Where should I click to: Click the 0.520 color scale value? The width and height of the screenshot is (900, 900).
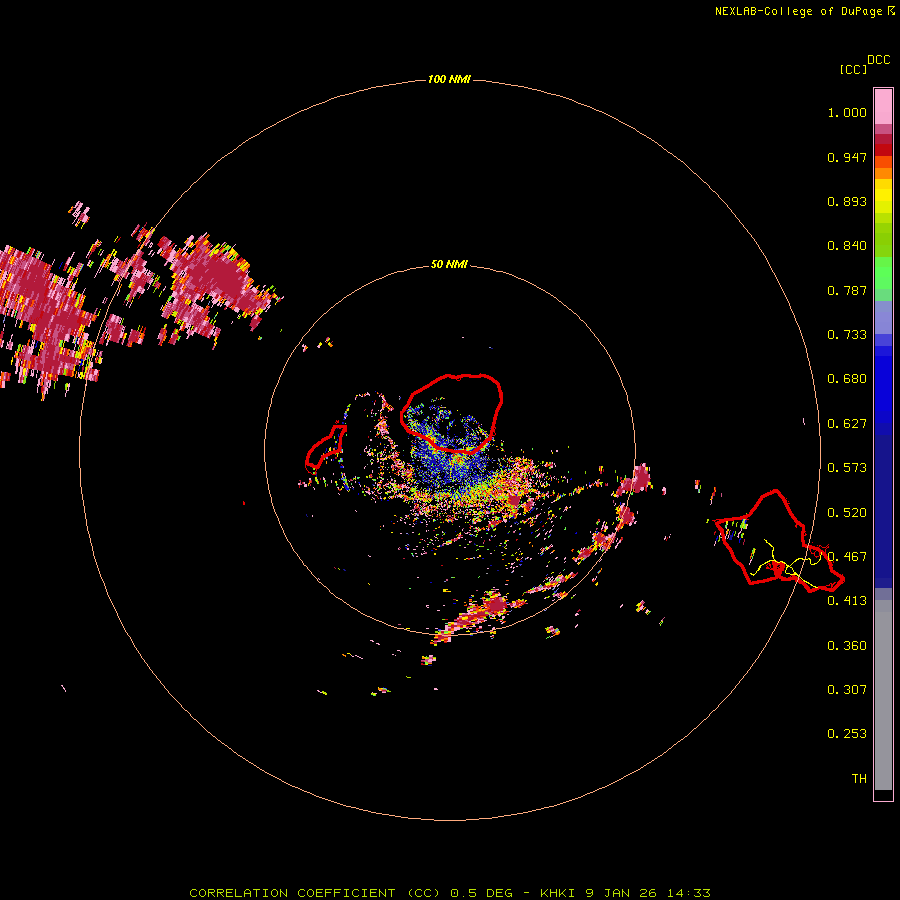coord(847,513)
